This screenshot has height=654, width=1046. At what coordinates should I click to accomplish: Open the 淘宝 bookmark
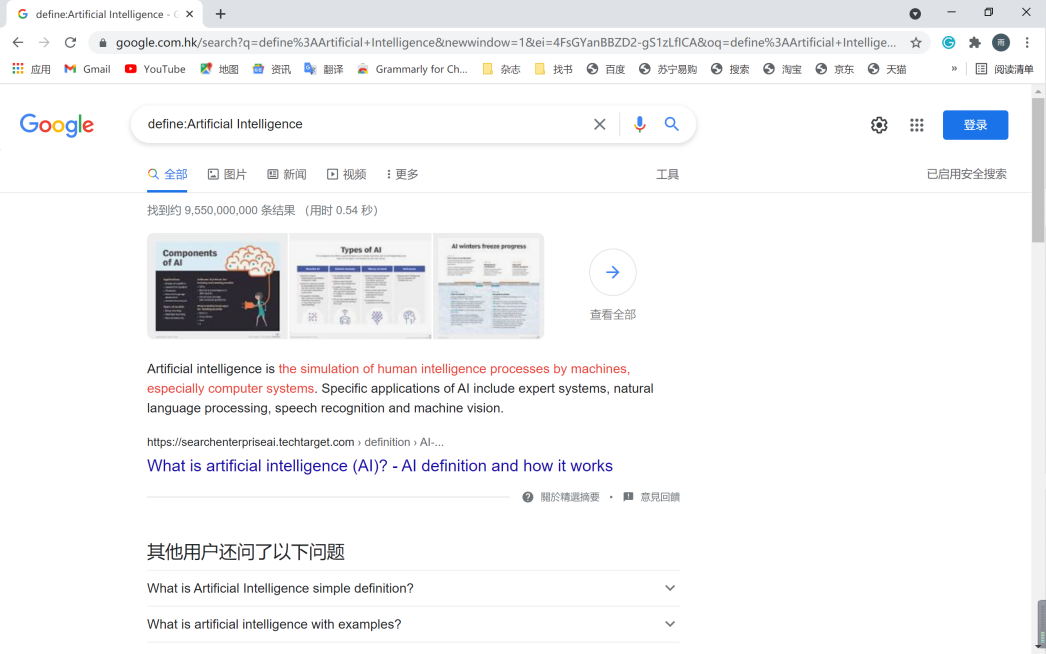click(x=782, y=69)
